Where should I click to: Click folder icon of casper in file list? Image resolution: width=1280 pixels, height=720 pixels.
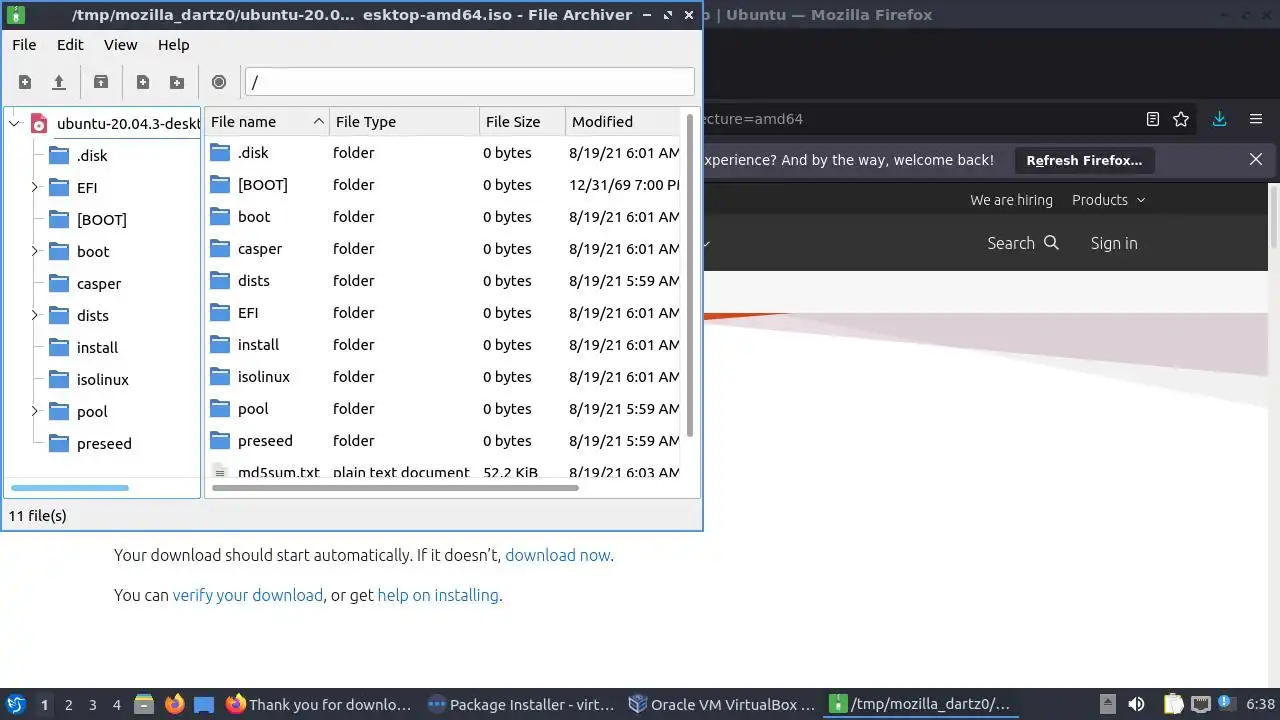tap(220, 249)
